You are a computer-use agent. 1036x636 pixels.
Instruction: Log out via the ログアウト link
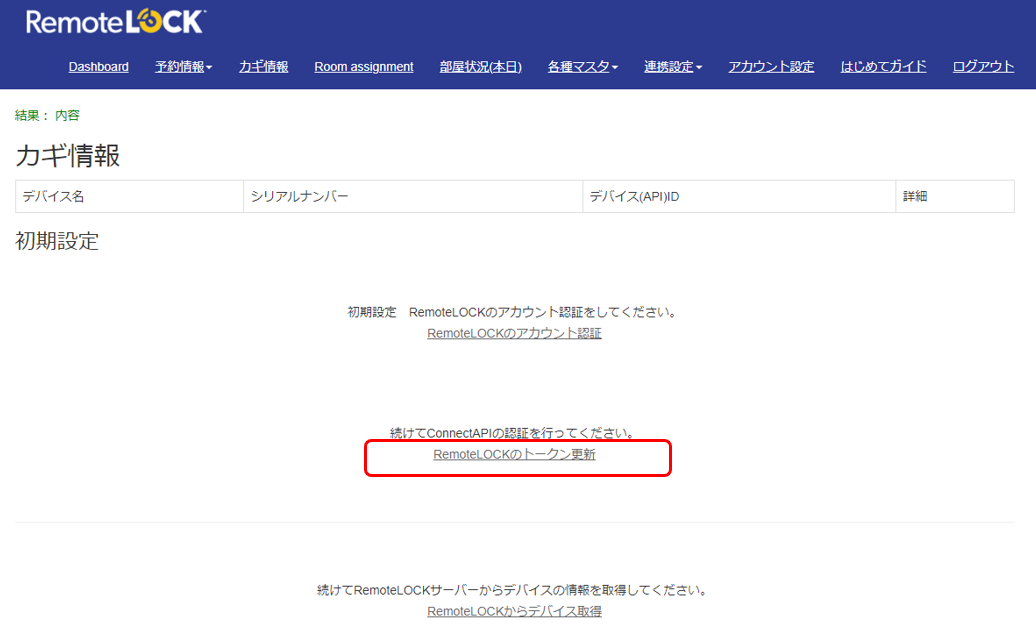983,67
